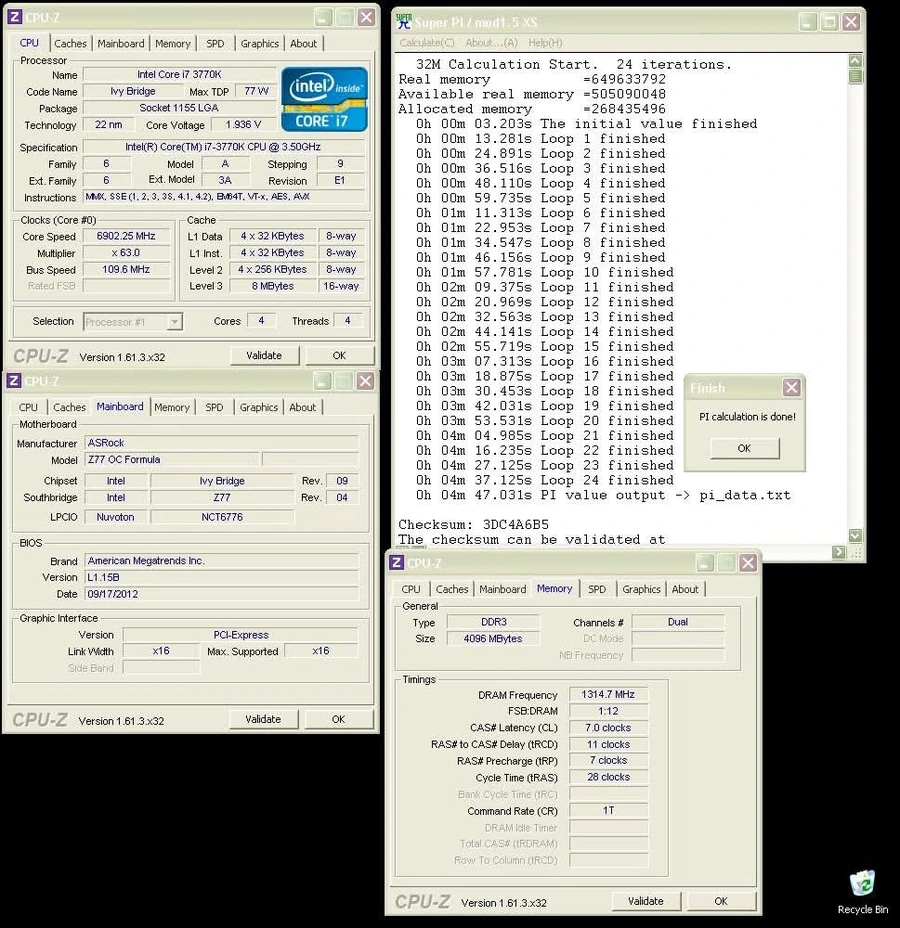Click the BIOS Date 09/17/2012 field
This screenshot has height=928, width=900.
222,594
